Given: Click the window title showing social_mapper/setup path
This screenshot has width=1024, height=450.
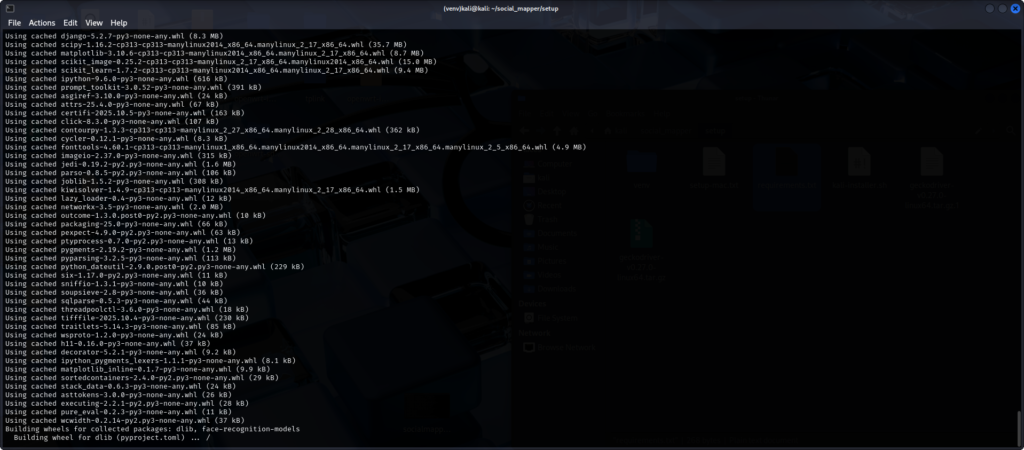Looking at the screenshot, I should point(511,8).
